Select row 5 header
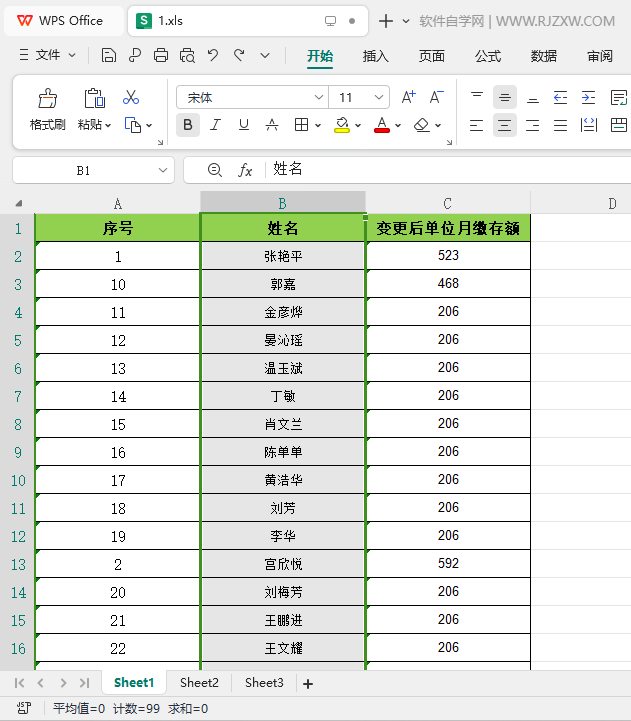 click(x=17, y=340)
